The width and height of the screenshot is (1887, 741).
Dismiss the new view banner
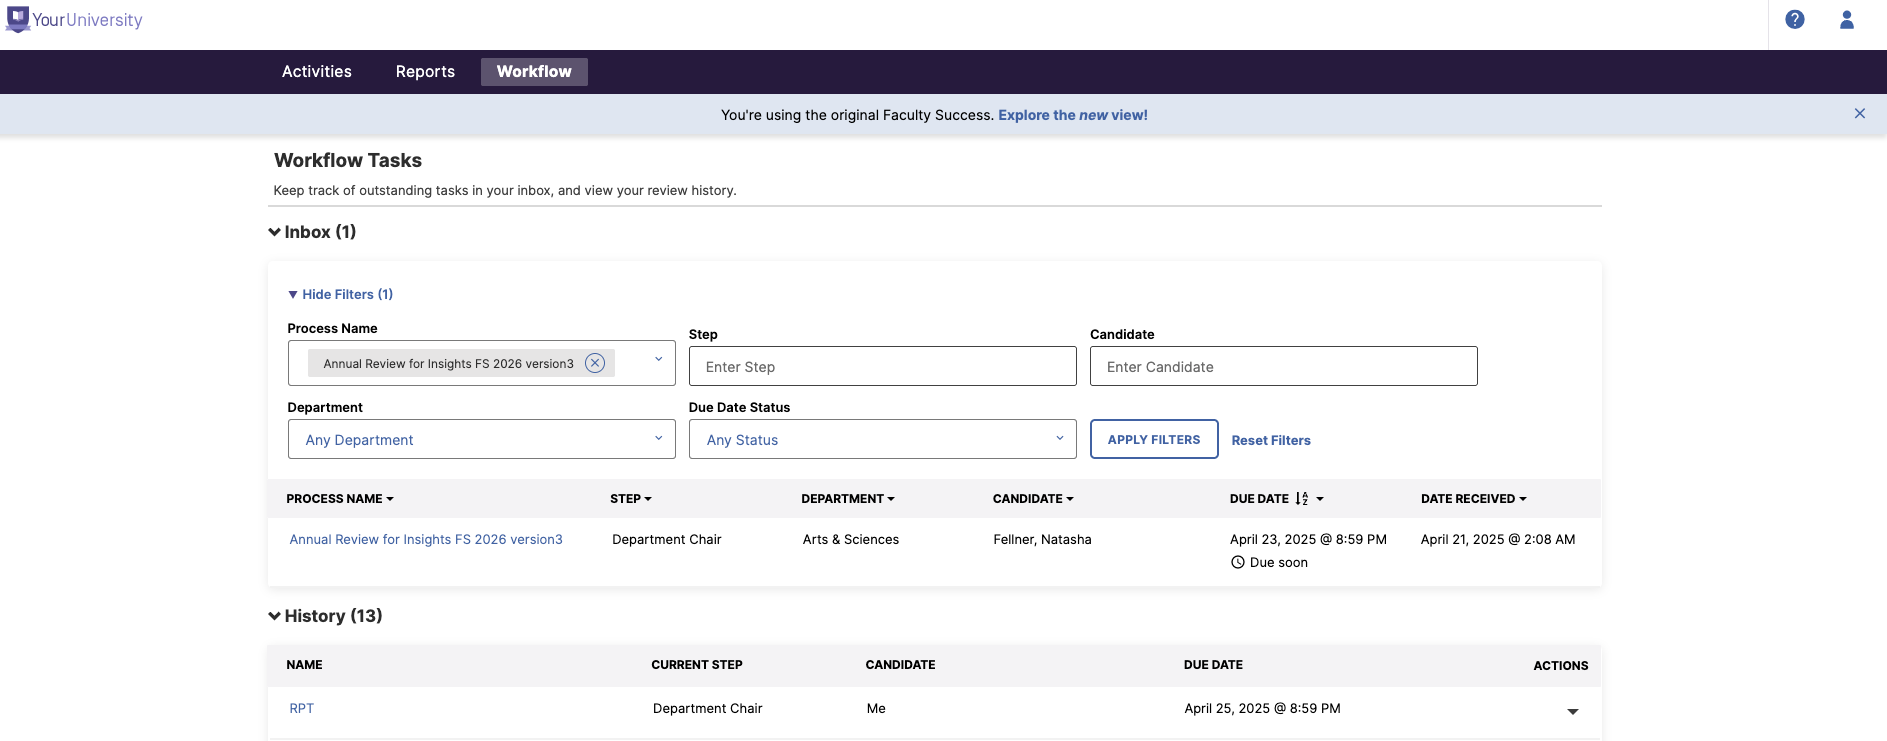(1860, 114)
